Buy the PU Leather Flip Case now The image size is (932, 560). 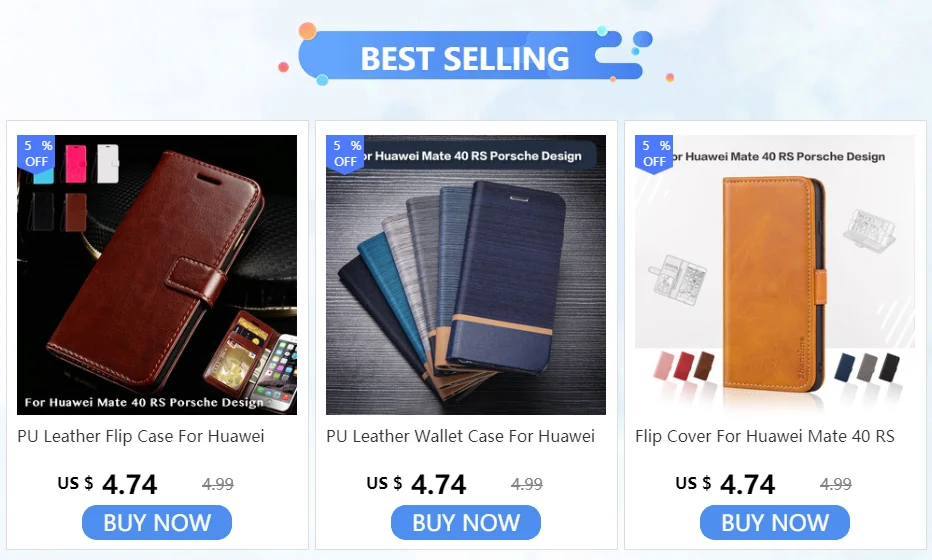pyautogui.click(x=157, y=523)
